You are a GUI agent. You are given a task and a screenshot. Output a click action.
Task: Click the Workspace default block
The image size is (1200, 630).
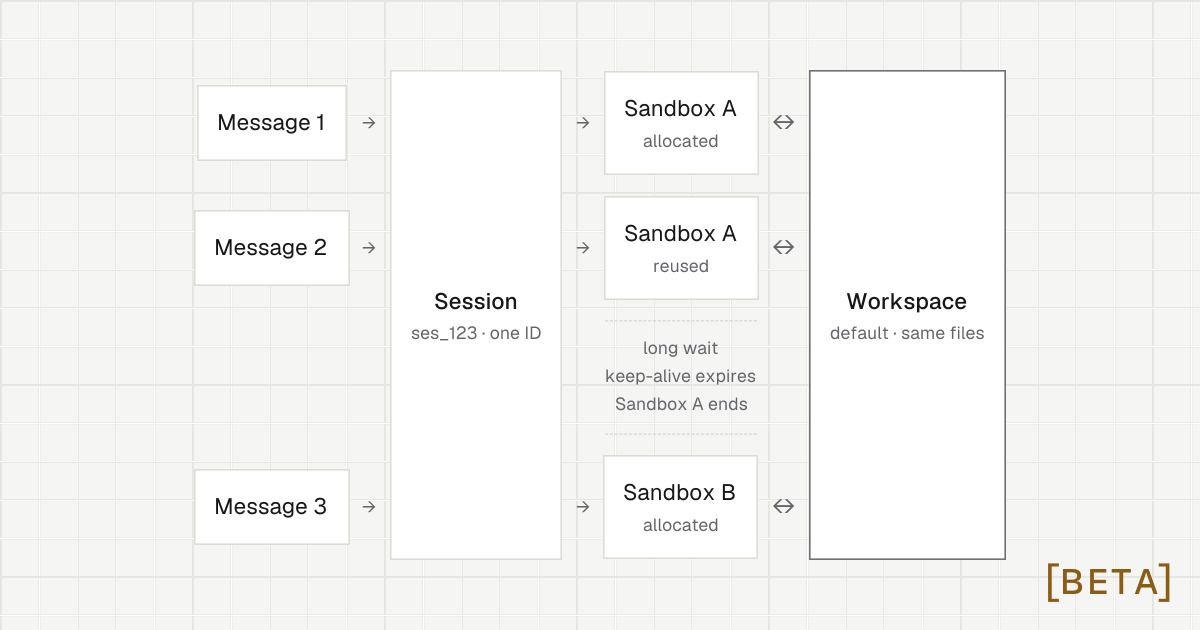[x=907, y=315]
